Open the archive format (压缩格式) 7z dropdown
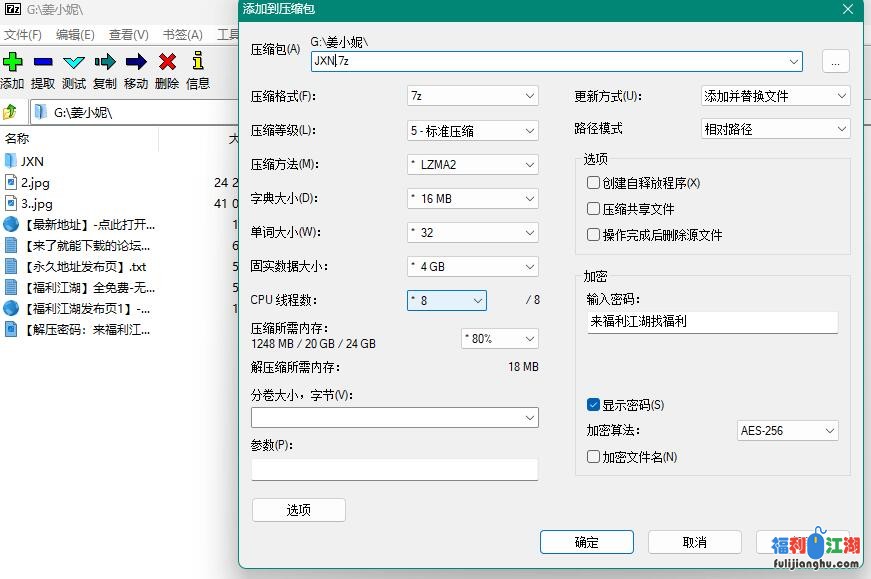Image resolution: width=871 pixels, height=579 pixels. click(x=473, y=96)
